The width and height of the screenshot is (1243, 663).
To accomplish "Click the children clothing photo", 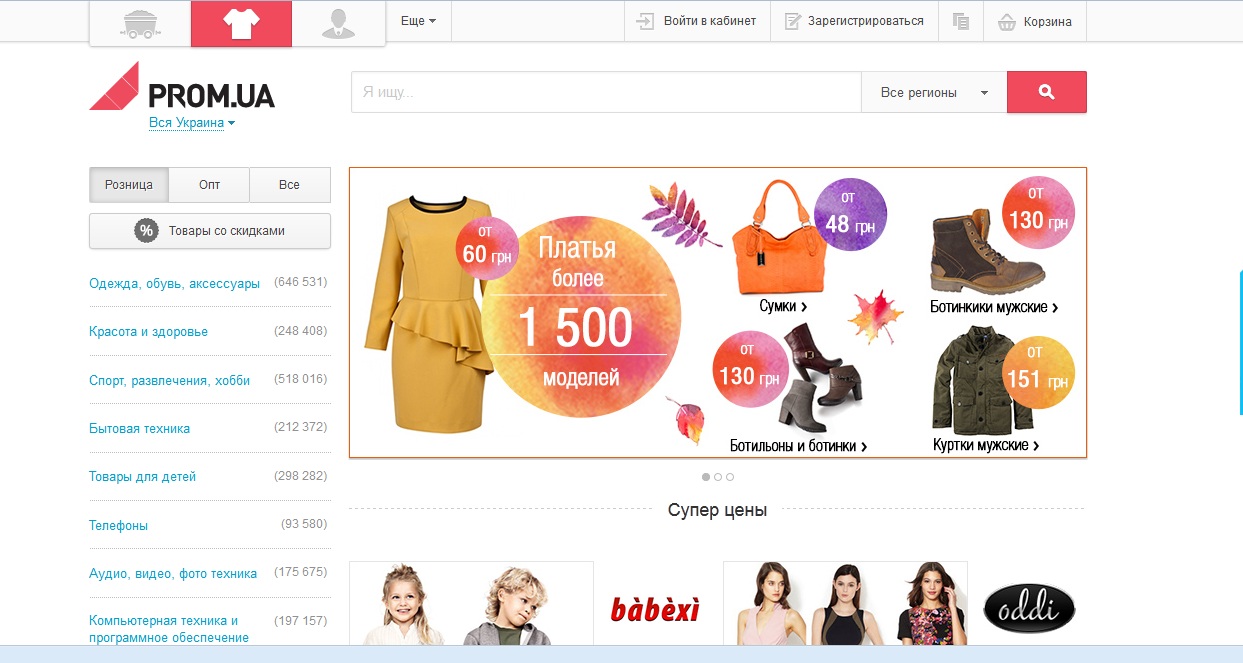I will (x=471, y=603).
